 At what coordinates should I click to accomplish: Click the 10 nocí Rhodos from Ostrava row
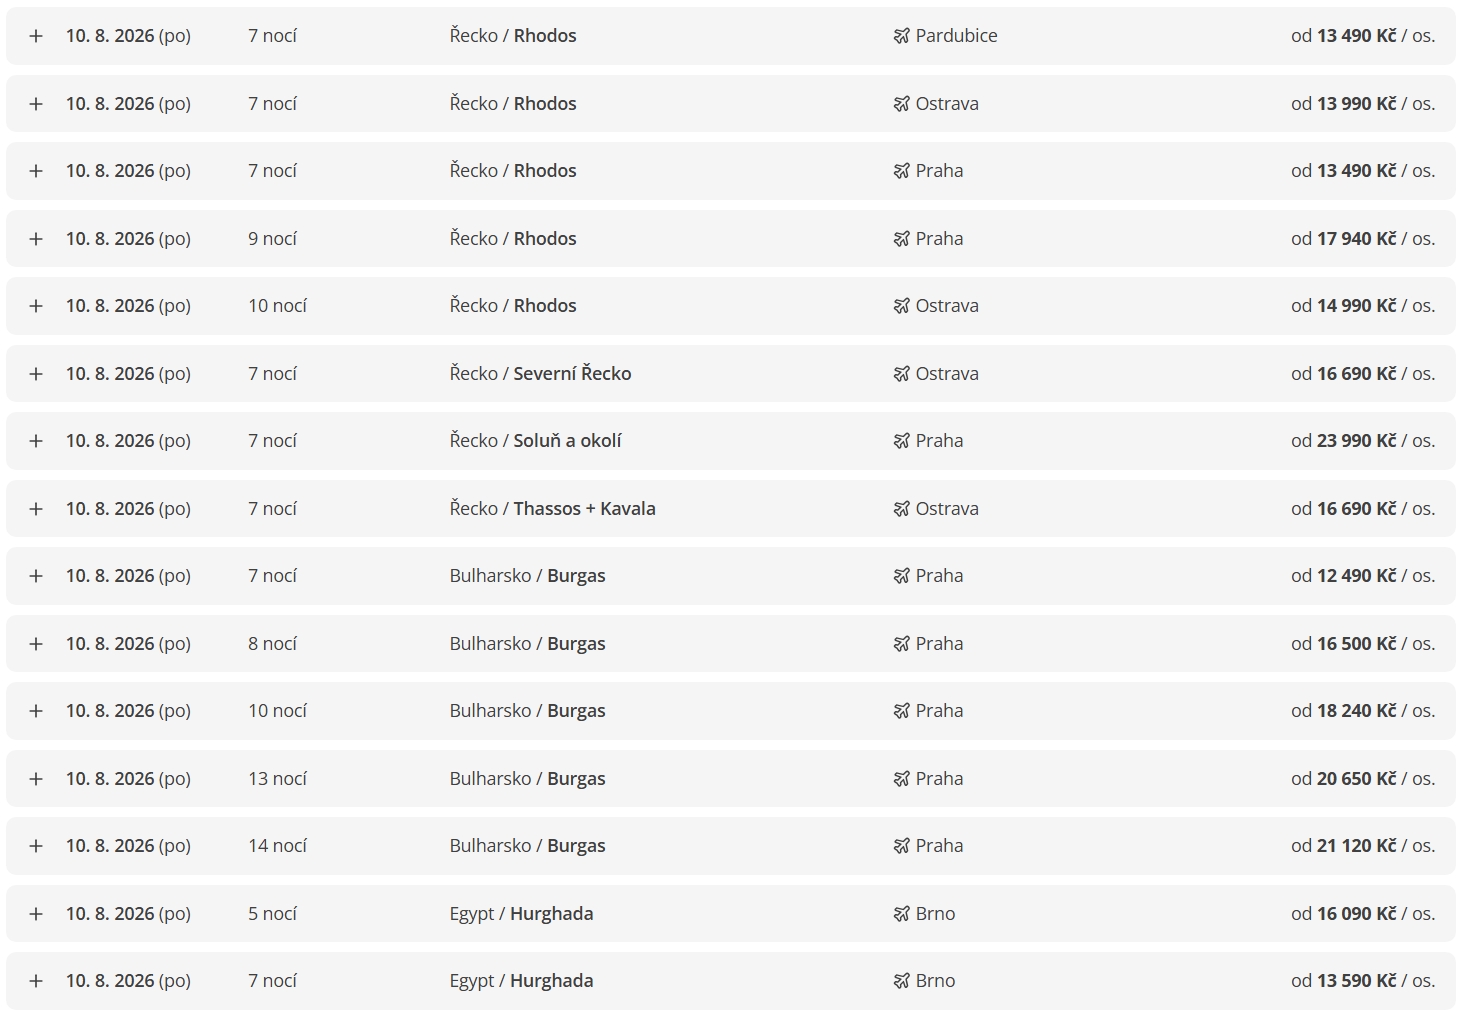[x=731, y=306]
